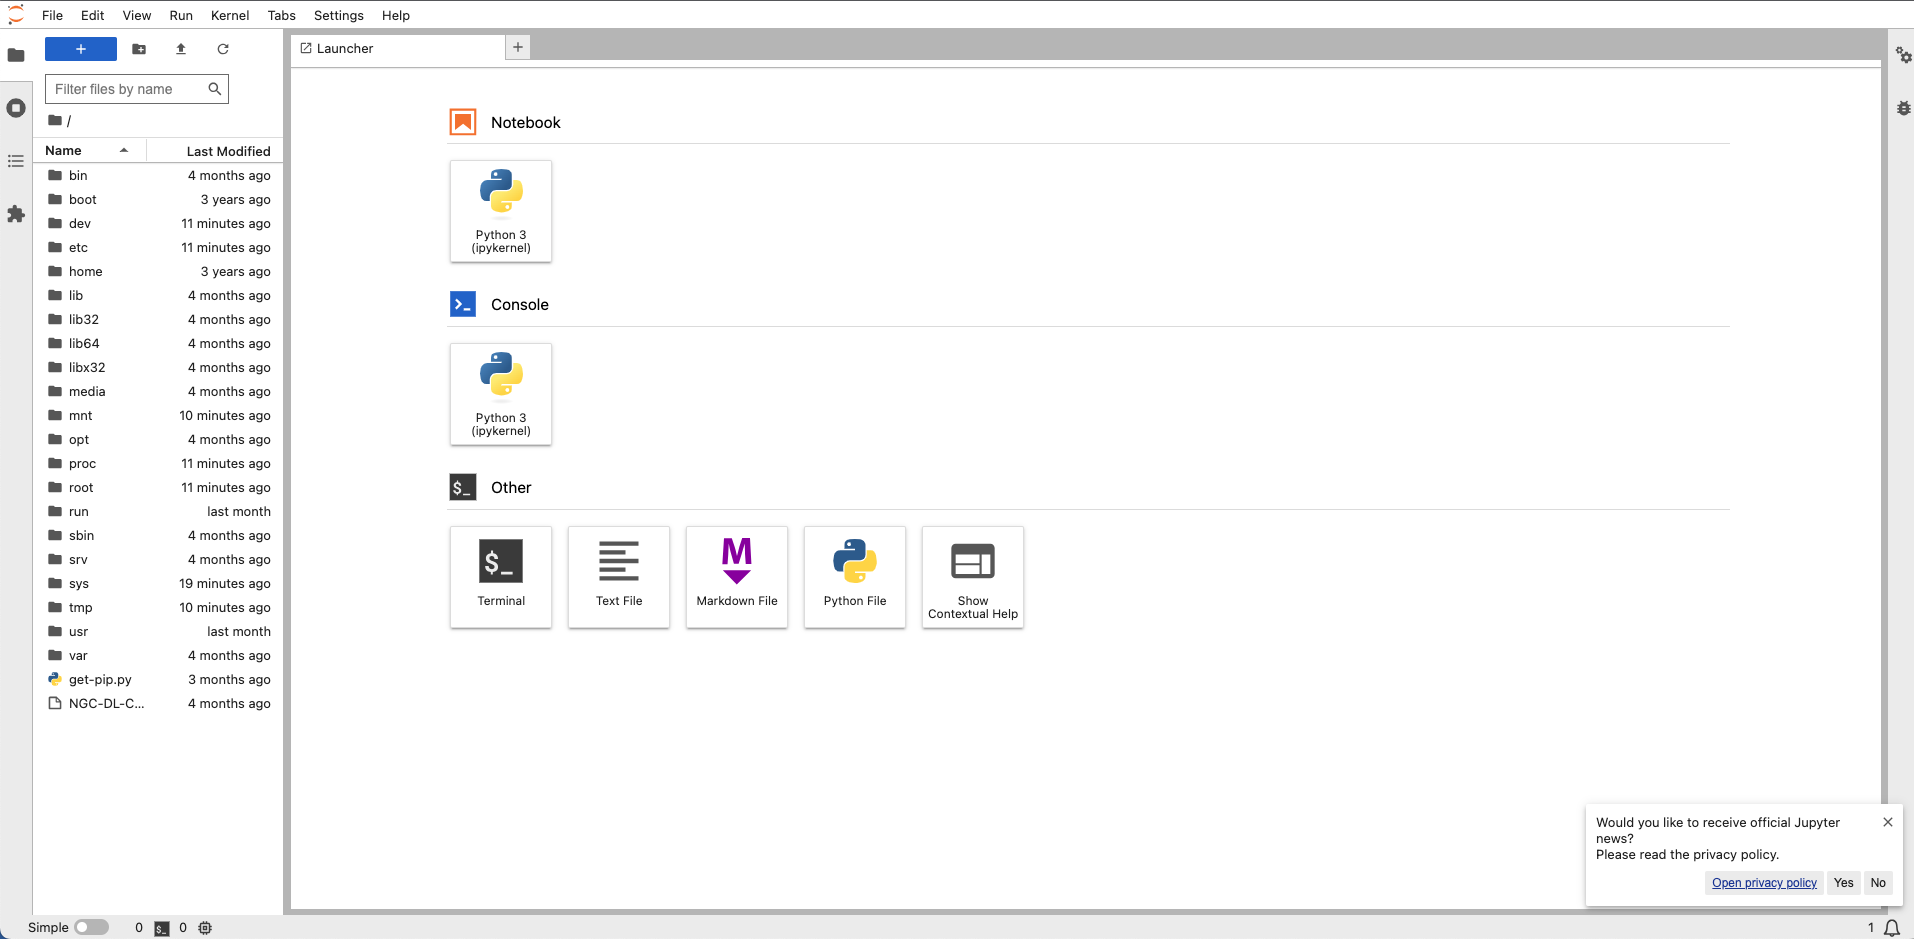
Task: Click the root folder breadcrumb icon
Action: [55, 120]
